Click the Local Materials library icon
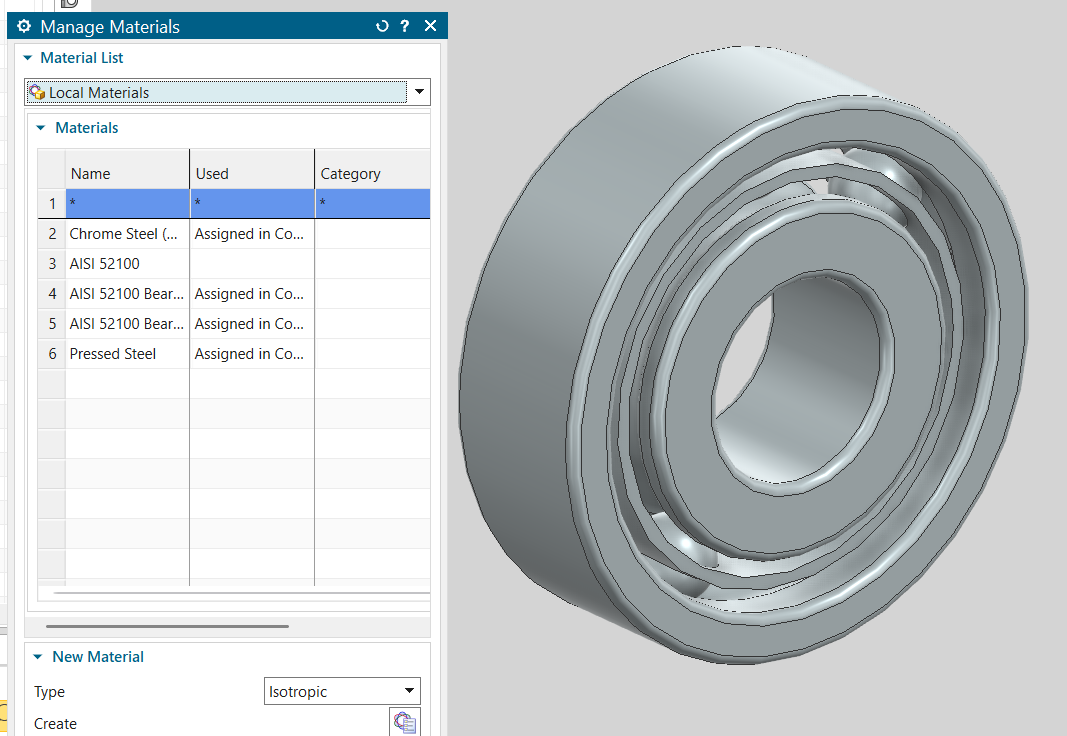The width and height of the screenshot is (1067, 736). tap(37, 93)
